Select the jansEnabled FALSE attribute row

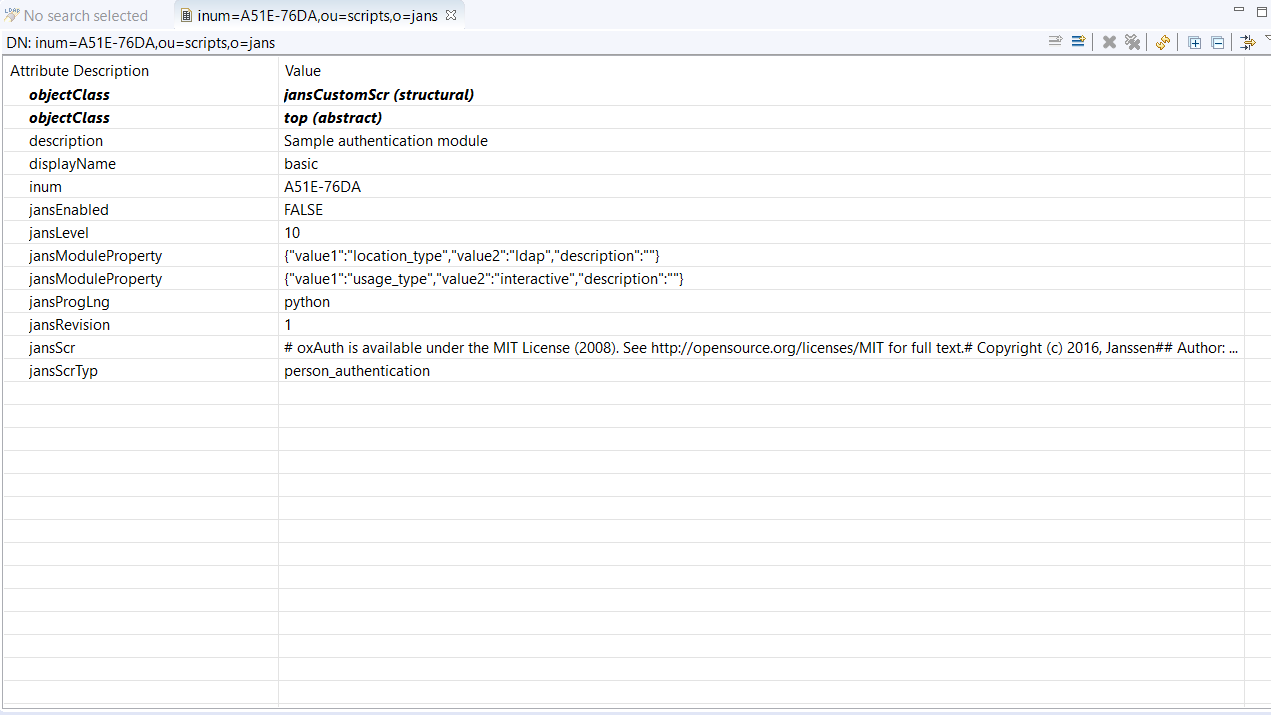(302, 209)
